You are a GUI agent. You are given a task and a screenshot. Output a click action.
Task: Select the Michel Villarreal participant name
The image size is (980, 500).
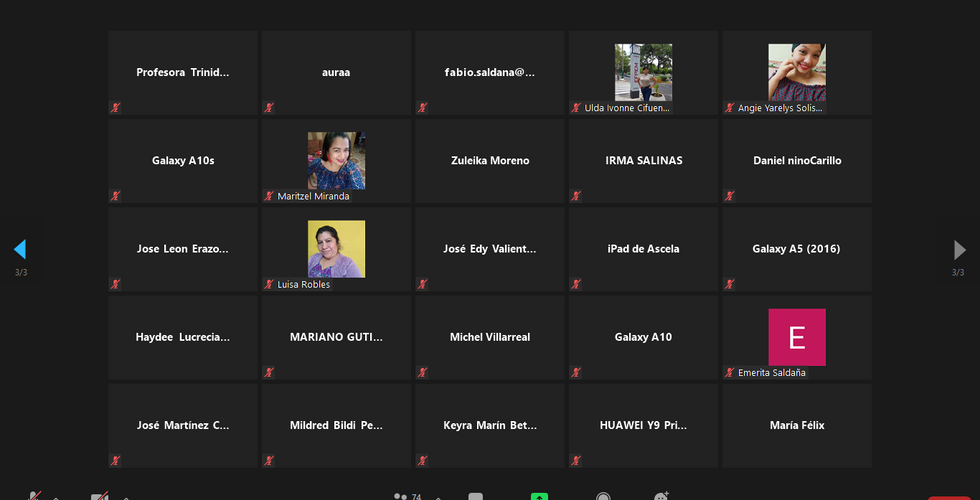coord(490,337)
